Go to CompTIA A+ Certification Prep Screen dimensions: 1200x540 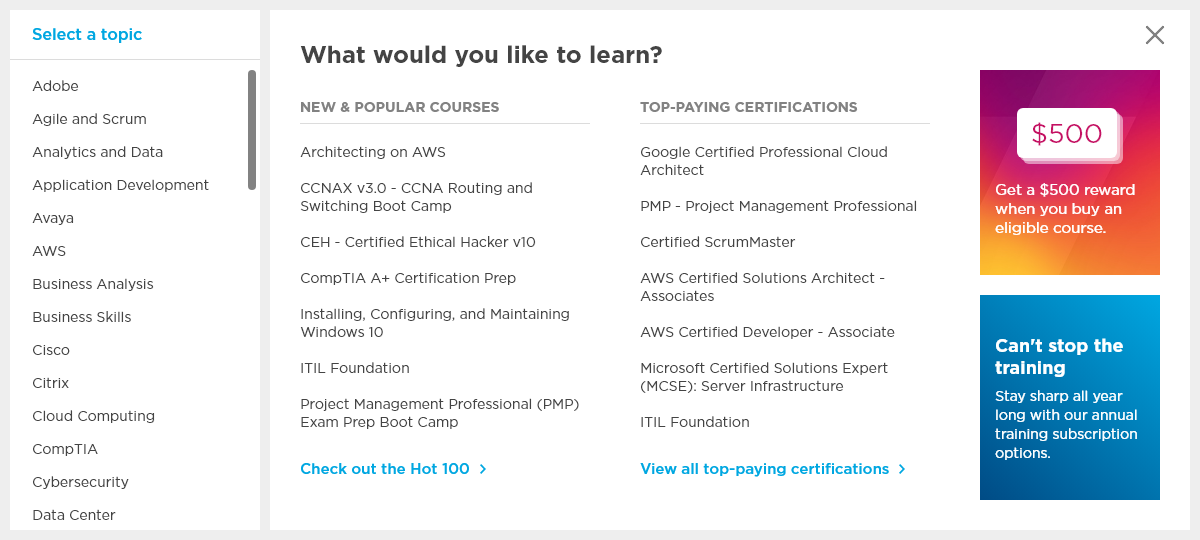408,278
